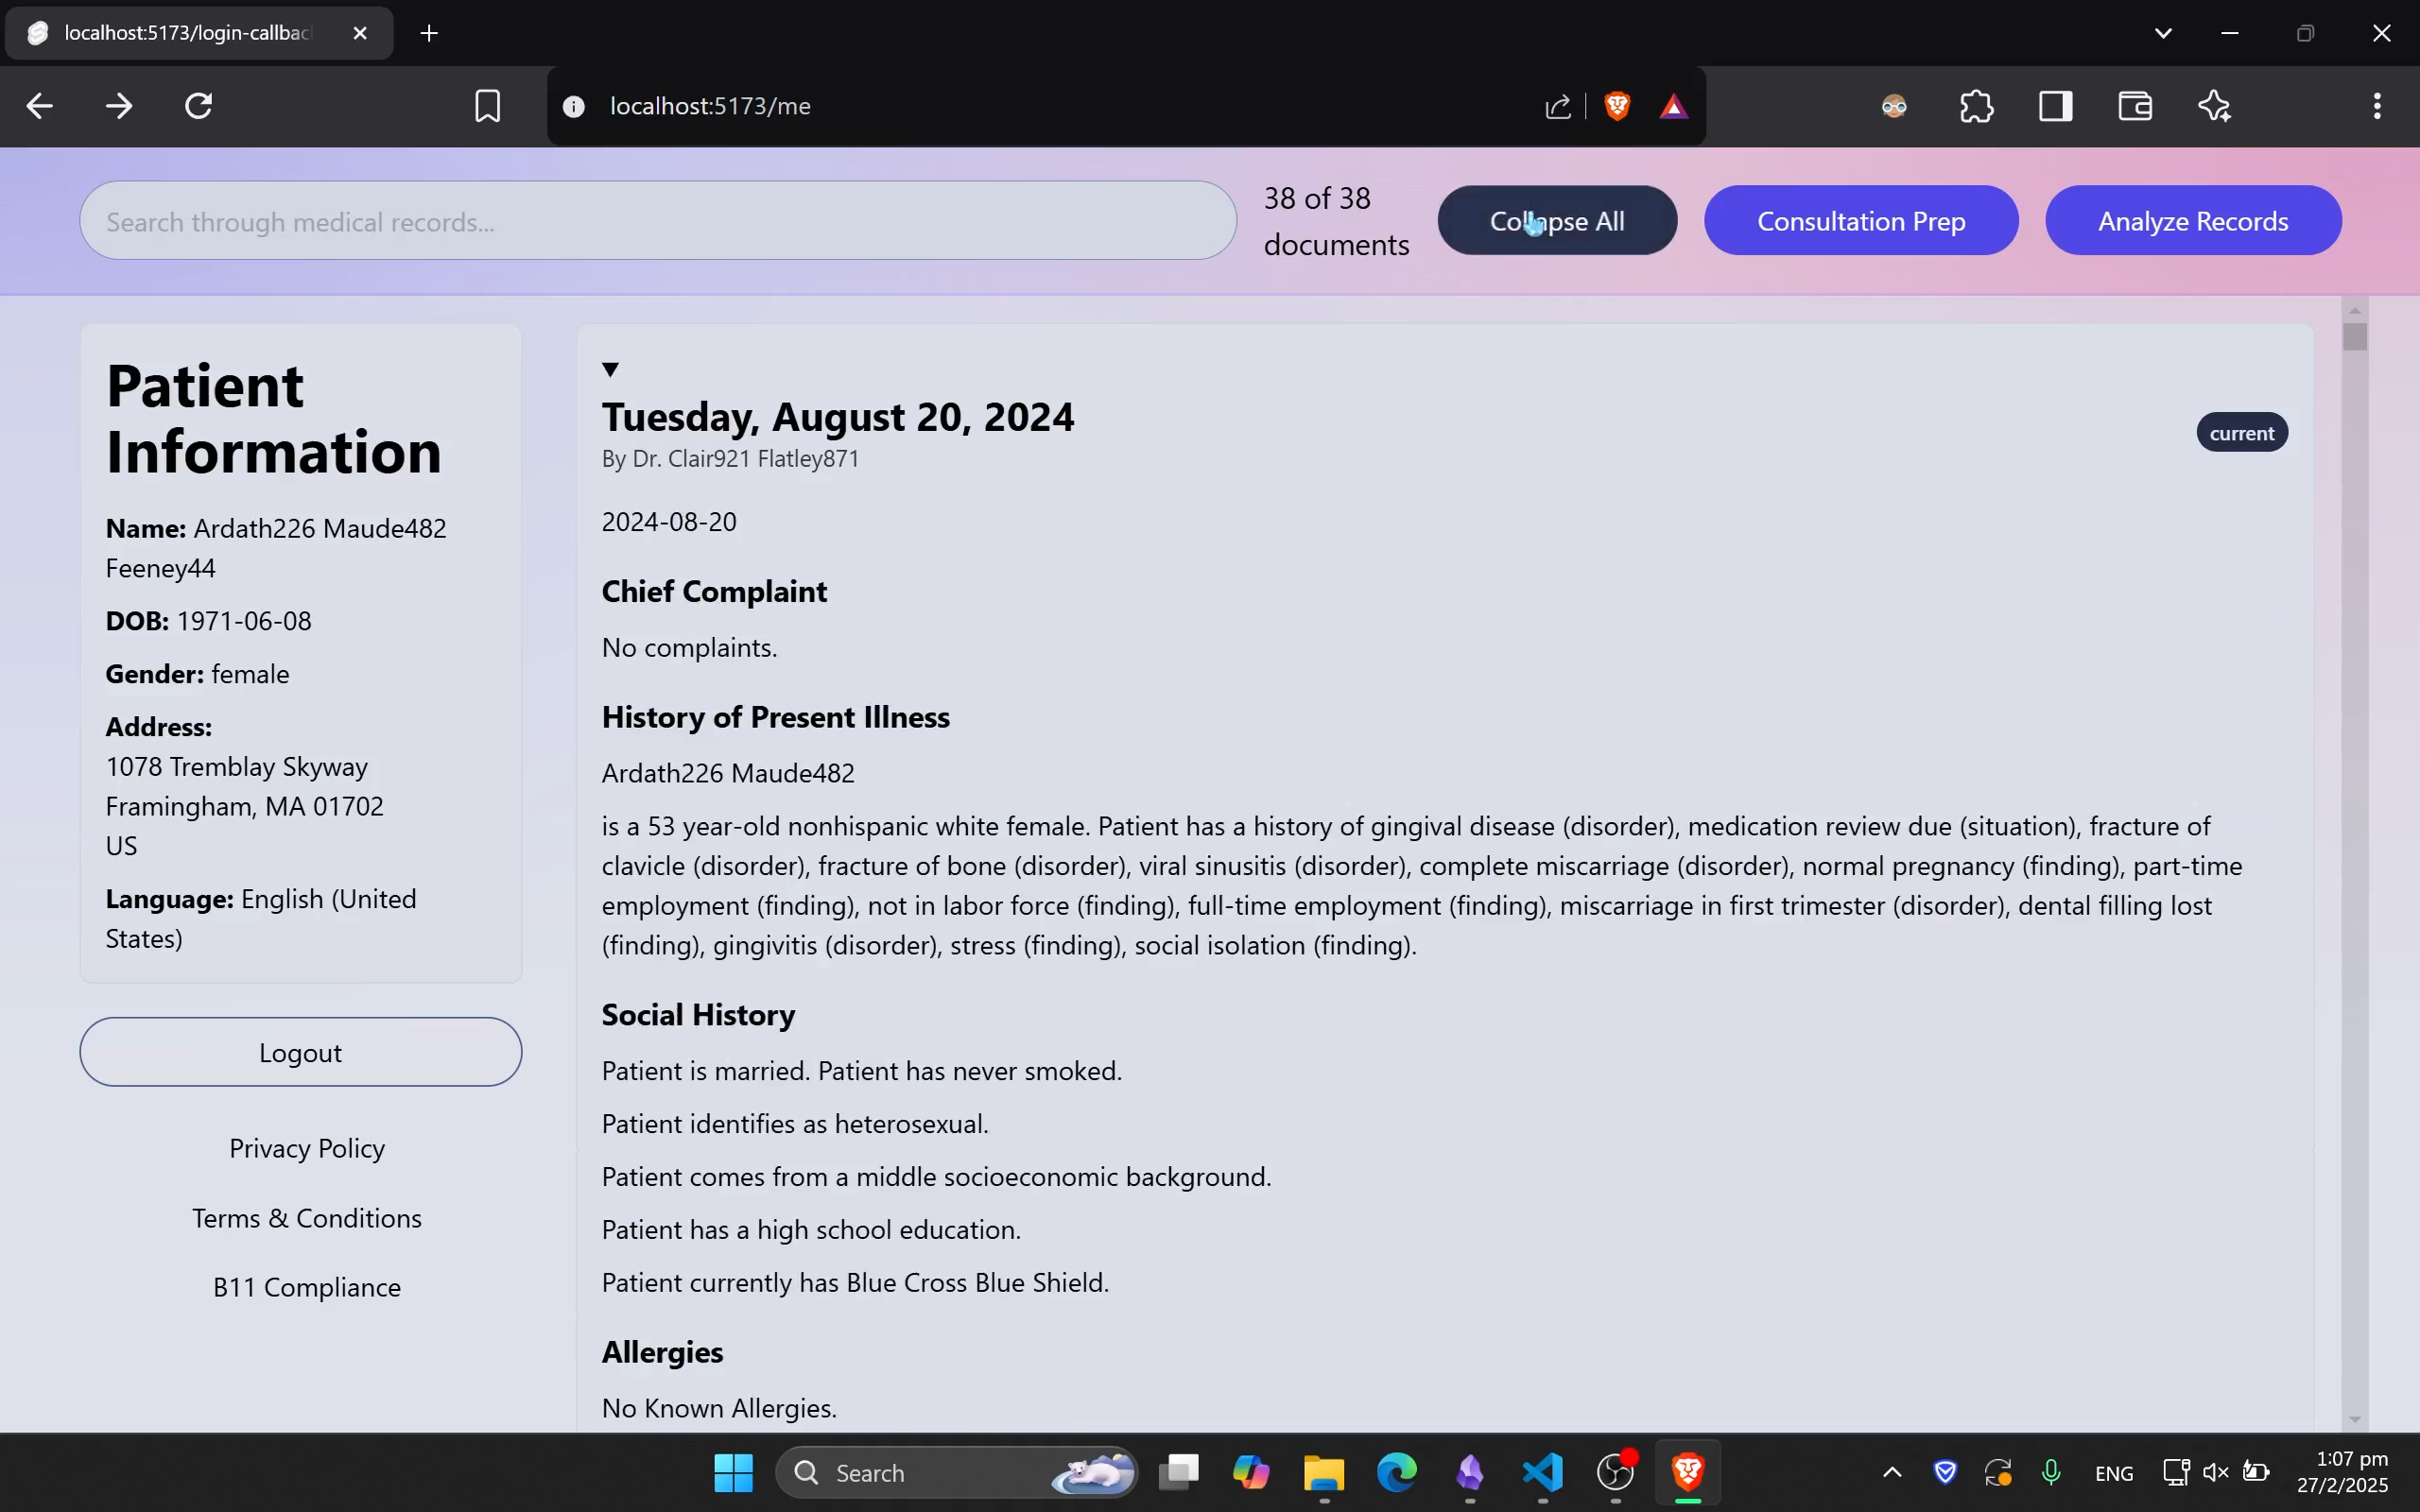Follow the Privacy Policy link
Screen dimensions: 2420x1512
307,1148
